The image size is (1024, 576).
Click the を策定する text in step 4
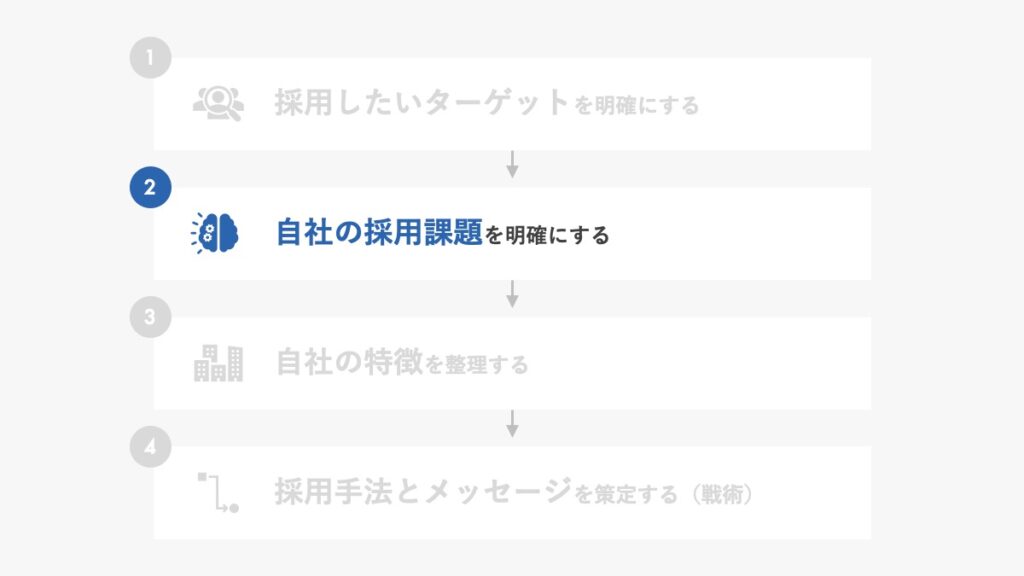pyautogui.click(x=626, y=494)
